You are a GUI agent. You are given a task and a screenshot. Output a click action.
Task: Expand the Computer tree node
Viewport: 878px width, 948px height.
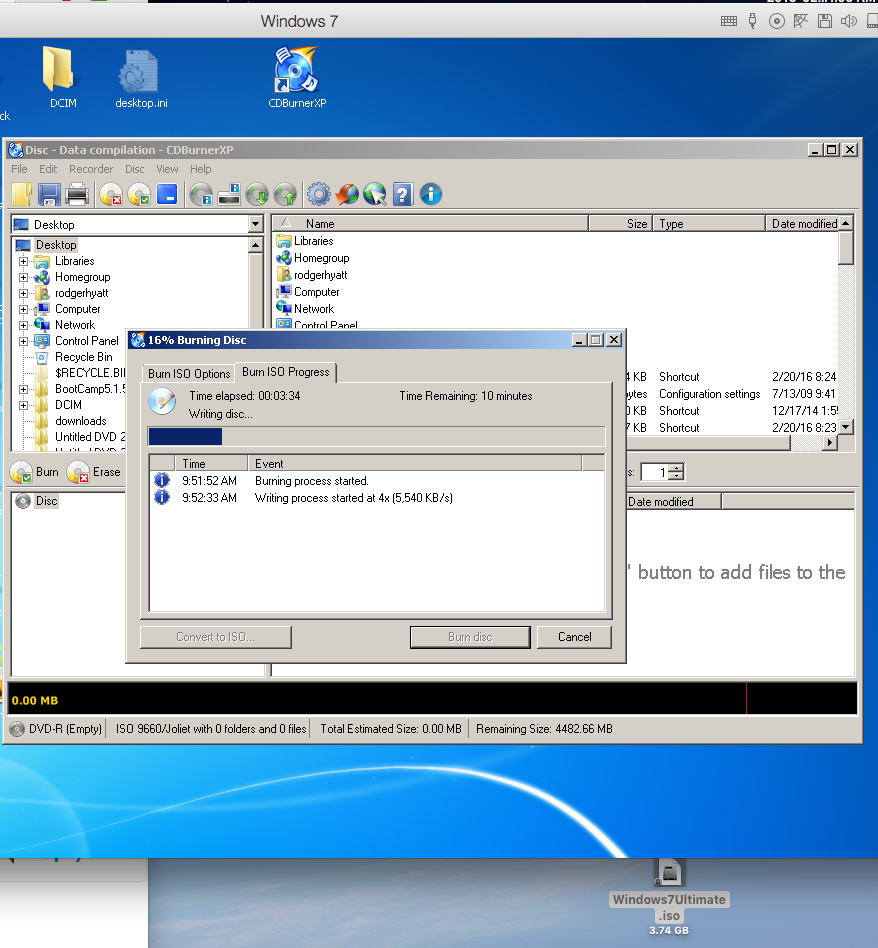(24, 309)
